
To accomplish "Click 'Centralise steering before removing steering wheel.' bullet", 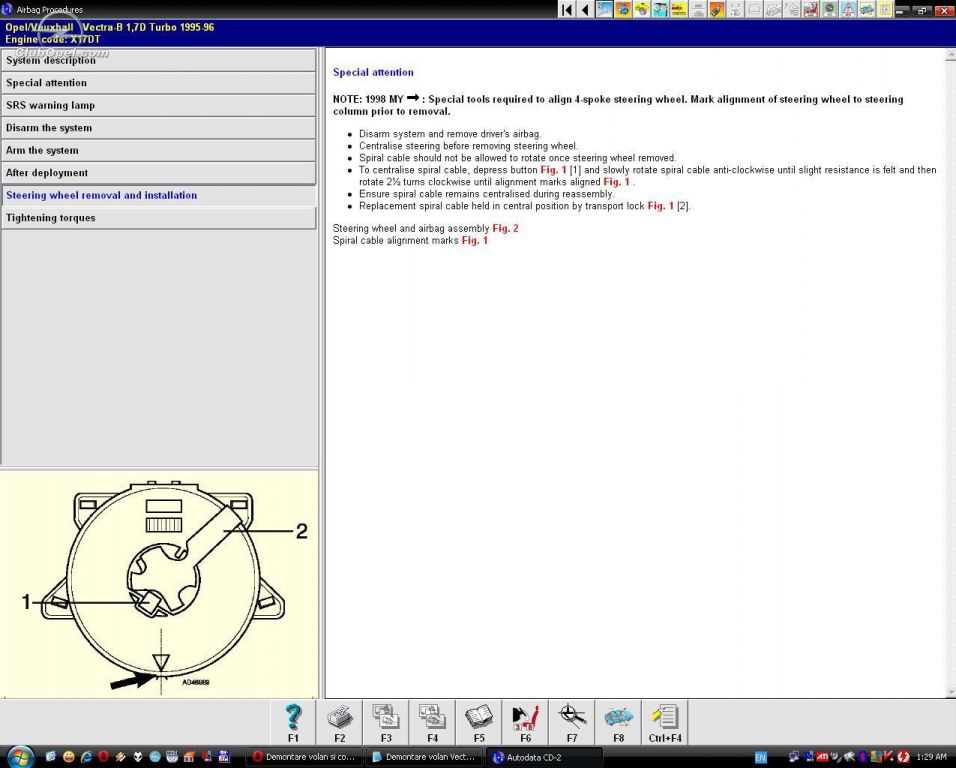I will [468, 146].
